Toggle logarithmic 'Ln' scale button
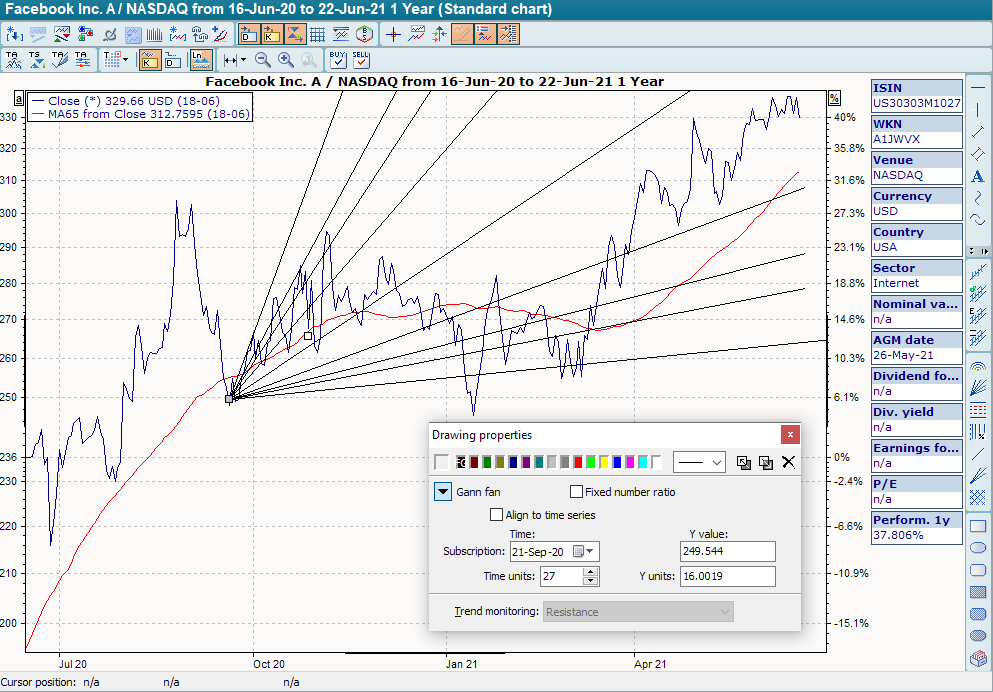The width and height of the screenshot is (993, 692). point(200,60)
